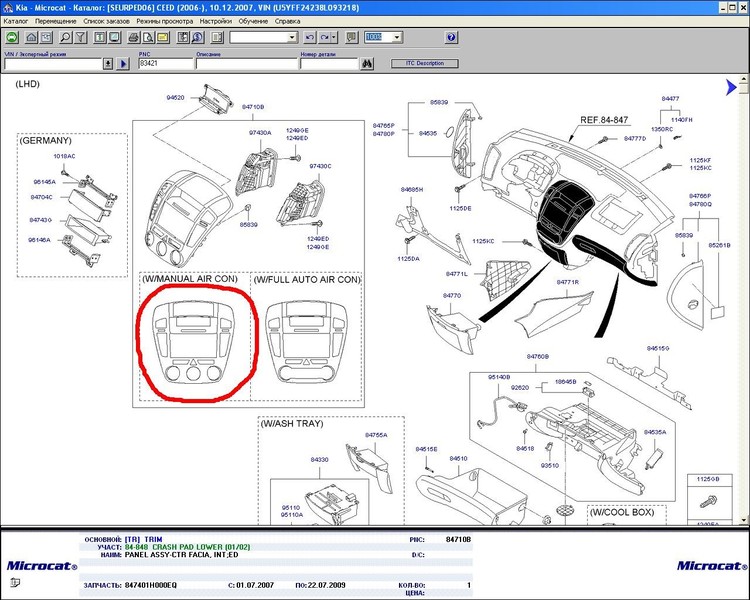This screenshot has width=750, height=600.
Task: Open the Настройки menu
Action: (x=215, y=20)
